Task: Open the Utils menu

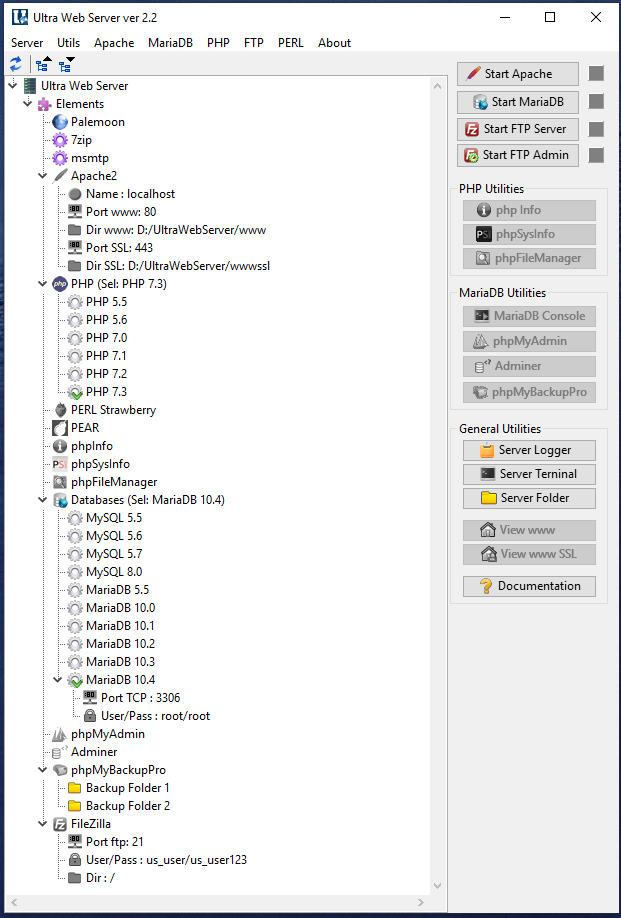Action: tap(68, 43)
